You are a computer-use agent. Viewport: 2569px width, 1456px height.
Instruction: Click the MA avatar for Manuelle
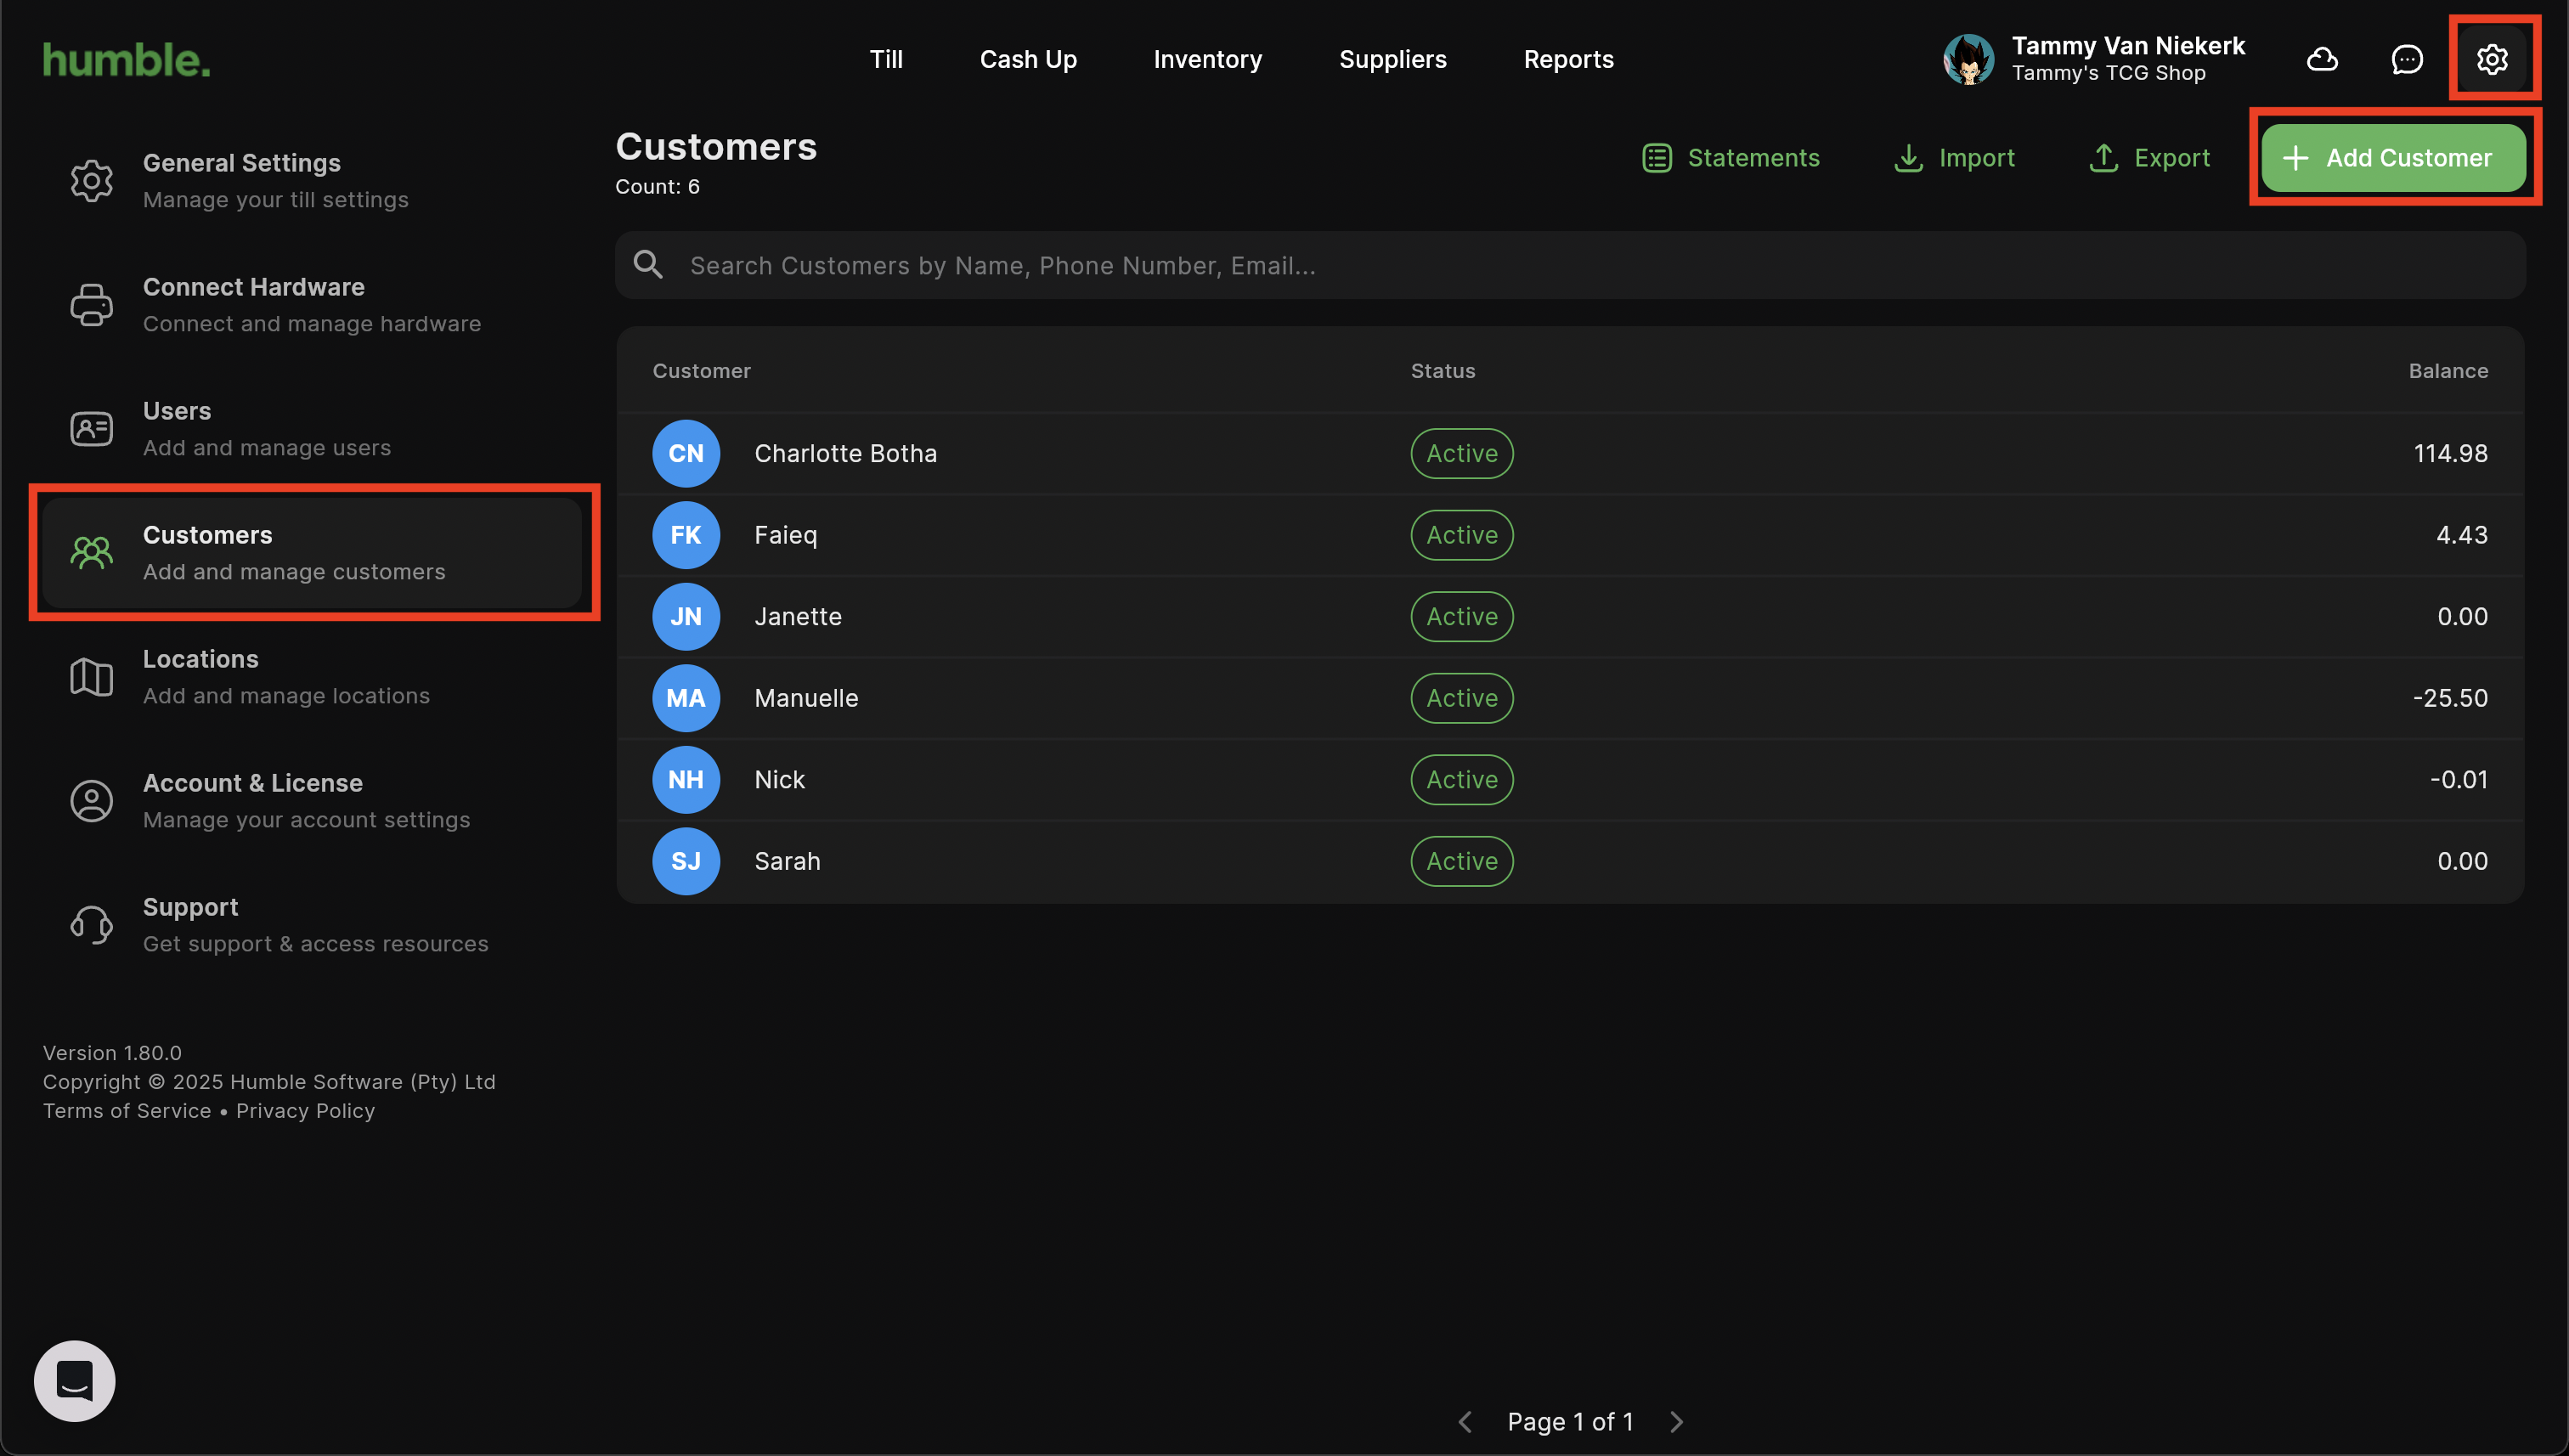point(686,698)
